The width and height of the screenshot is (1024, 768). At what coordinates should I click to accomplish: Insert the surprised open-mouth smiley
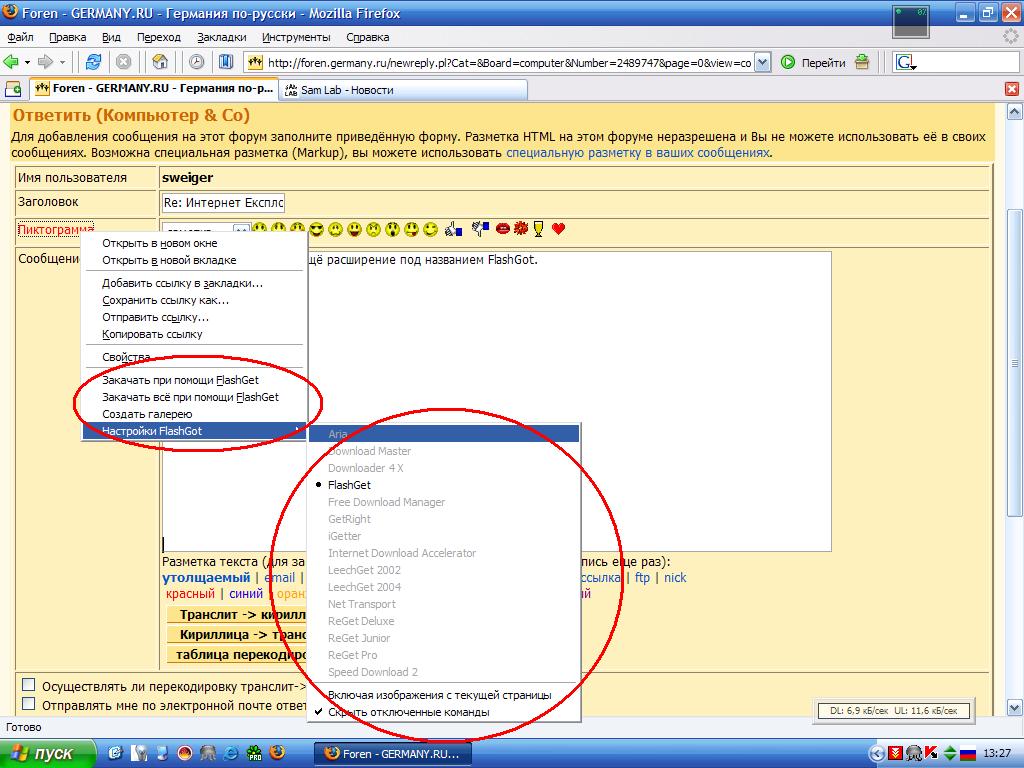coord(392,229)
